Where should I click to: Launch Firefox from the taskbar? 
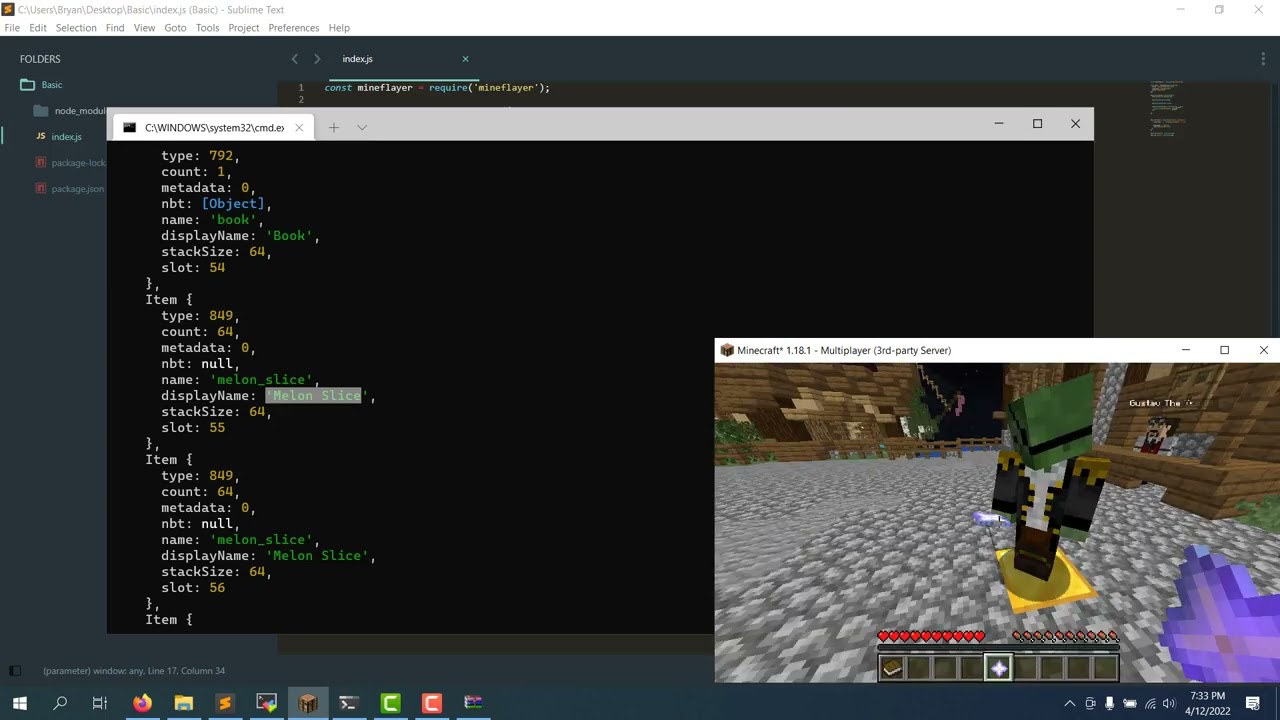click(142, 703)
